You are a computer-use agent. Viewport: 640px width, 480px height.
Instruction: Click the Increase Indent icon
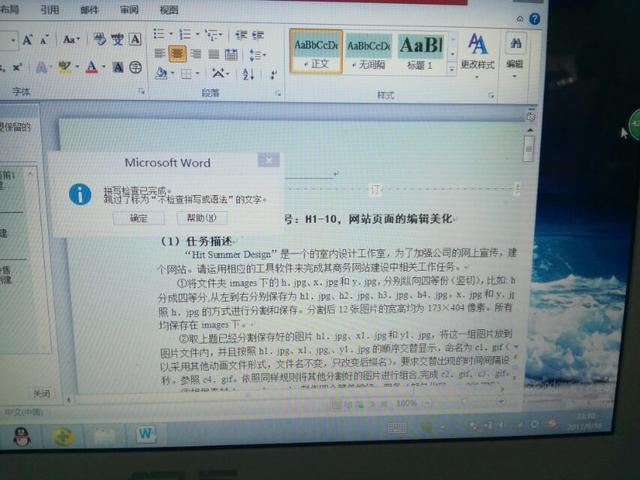258,36
